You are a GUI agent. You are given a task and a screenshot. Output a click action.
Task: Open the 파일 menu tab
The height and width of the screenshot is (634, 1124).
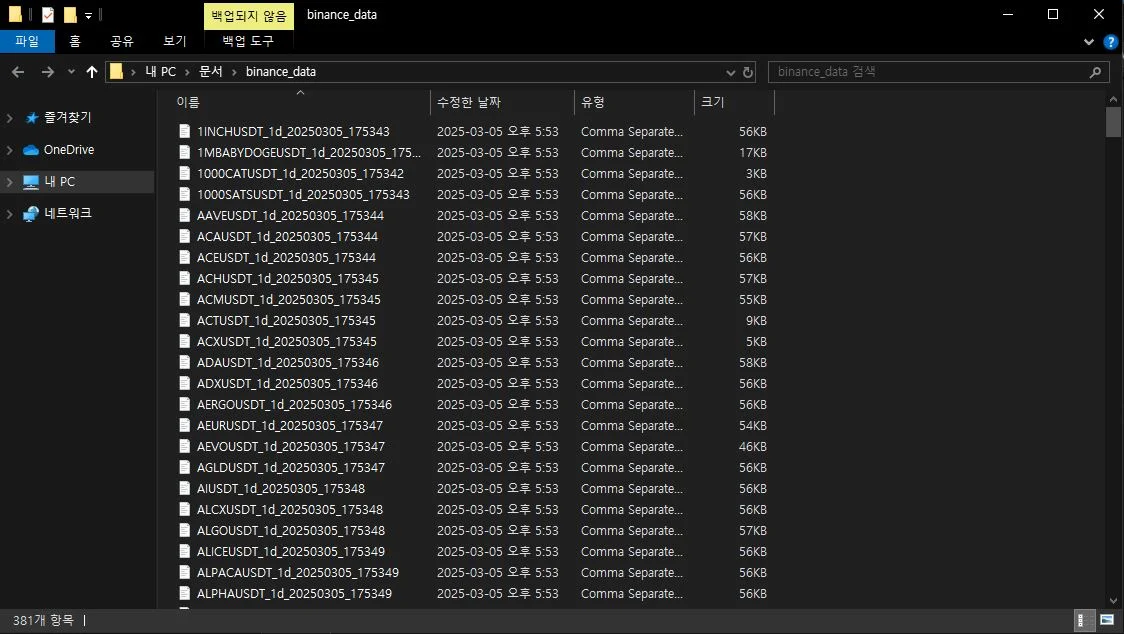(27, 41)
